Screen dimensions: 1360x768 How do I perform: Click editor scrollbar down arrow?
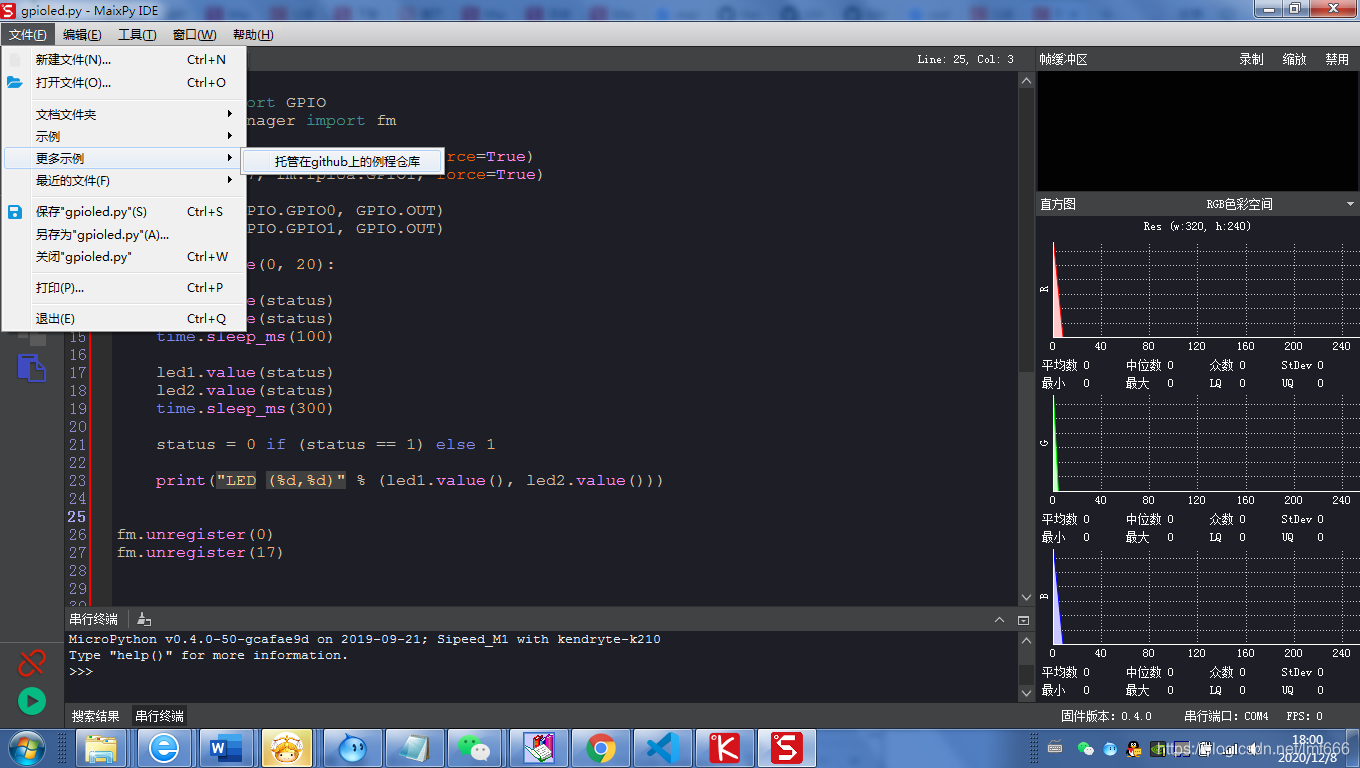click(1025, 597)
